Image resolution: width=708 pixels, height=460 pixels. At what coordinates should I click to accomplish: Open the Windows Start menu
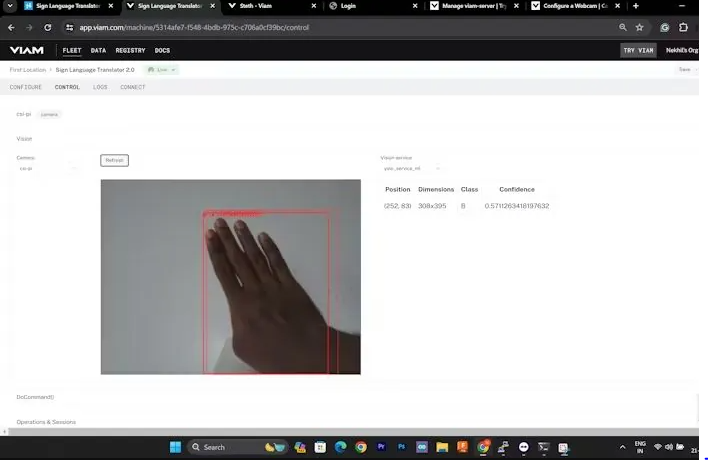[x=175, y=447]
